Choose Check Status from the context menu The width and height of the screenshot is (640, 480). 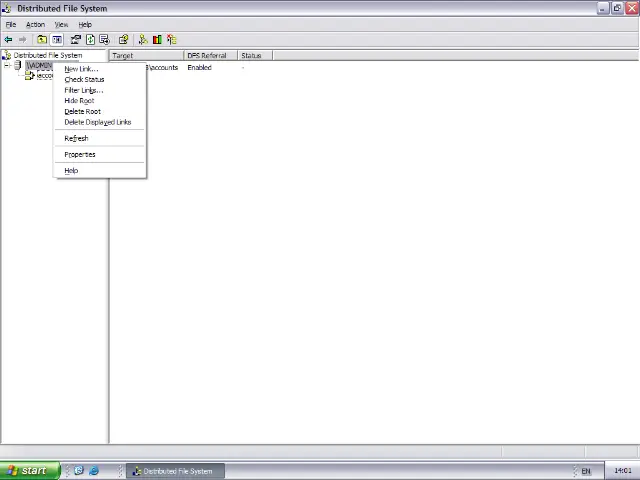coord(100,80)
